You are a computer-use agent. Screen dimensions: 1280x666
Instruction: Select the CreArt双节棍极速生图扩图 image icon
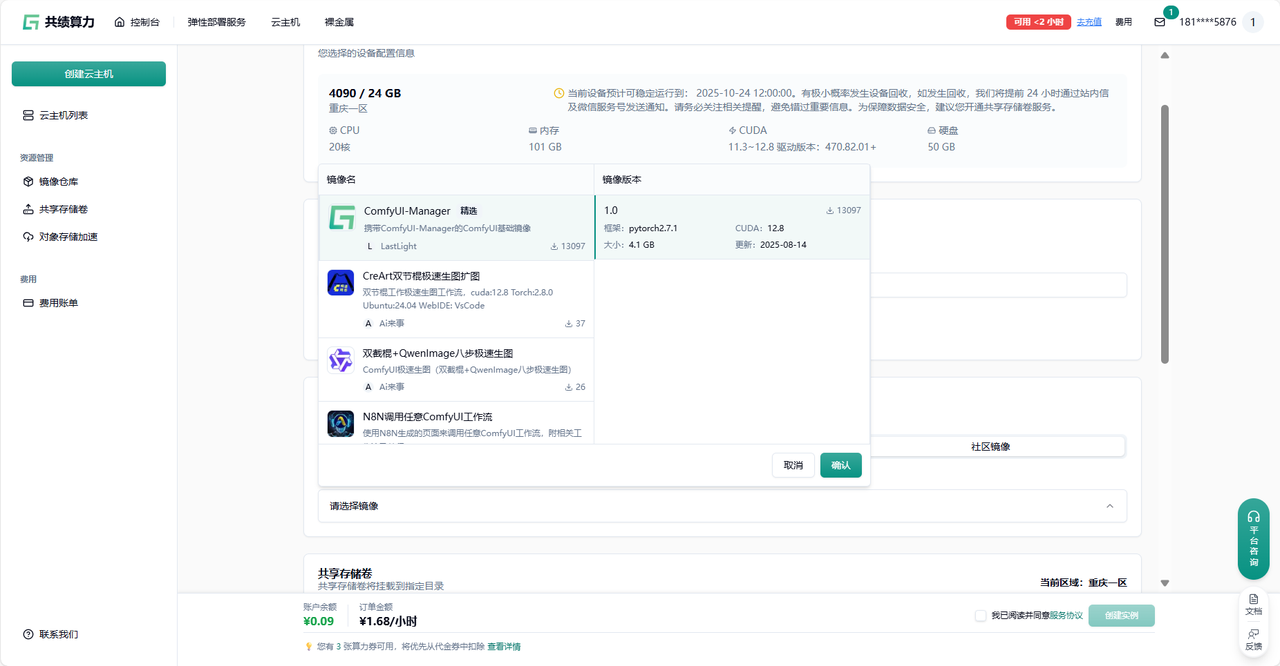341,283
